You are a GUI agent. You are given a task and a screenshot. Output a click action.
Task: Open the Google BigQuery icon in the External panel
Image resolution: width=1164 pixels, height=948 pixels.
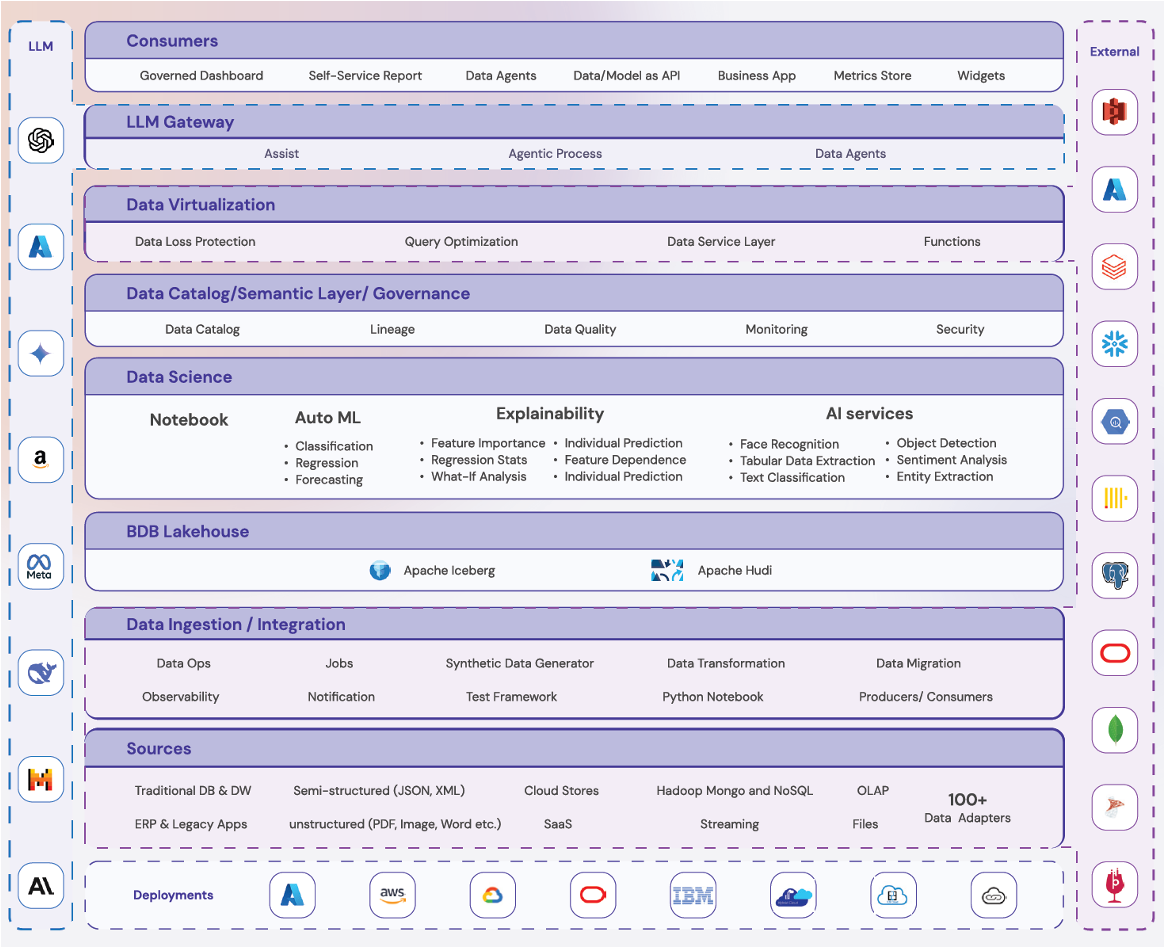coord(1114,421)
